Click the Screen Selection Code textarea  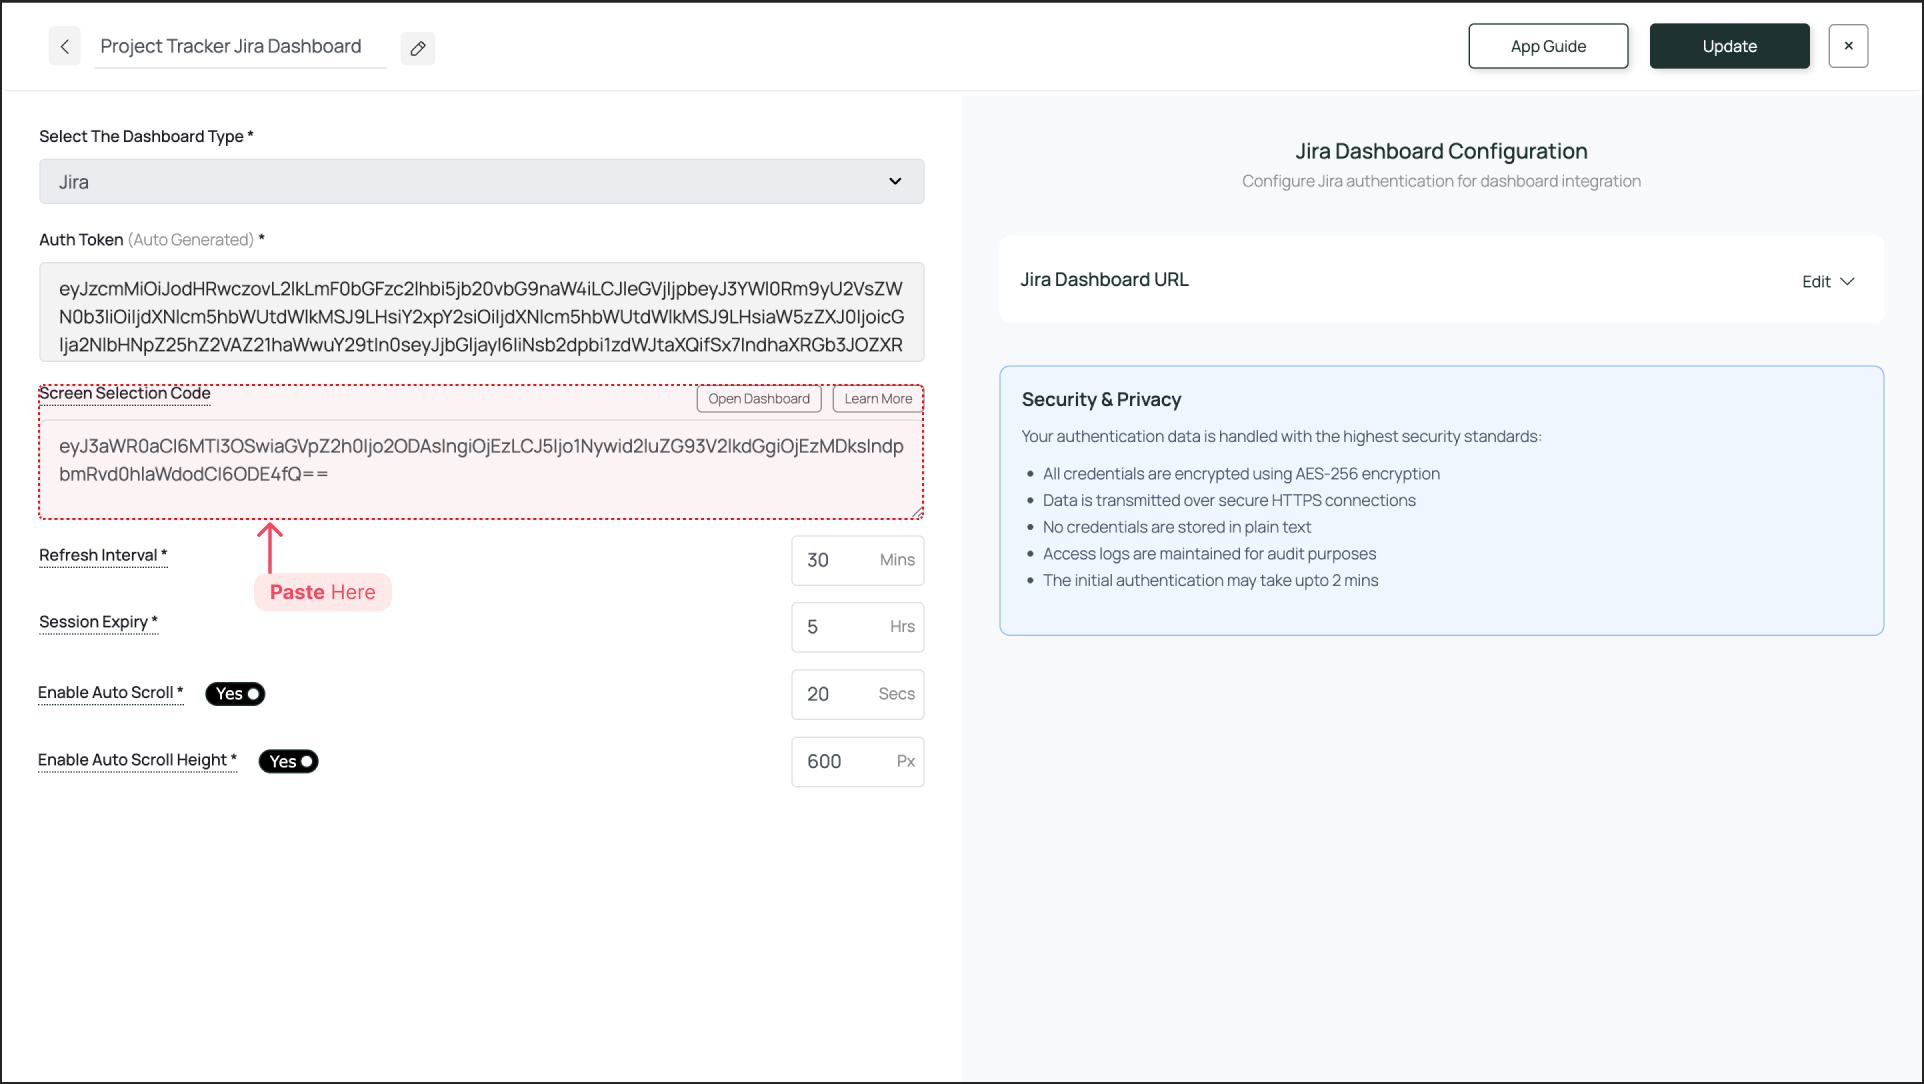[x=481, y=468]
